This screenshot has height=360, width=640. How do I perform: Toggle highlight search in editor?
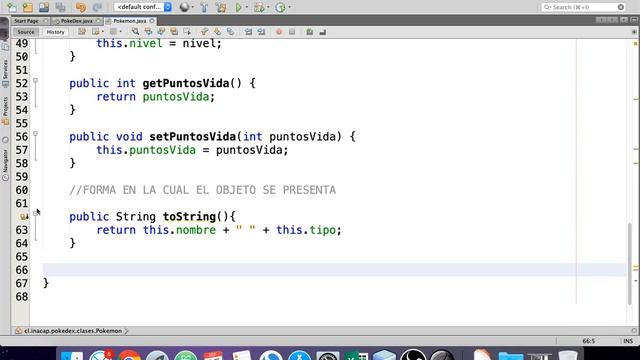pyautogui.click(x=174, y=32)
